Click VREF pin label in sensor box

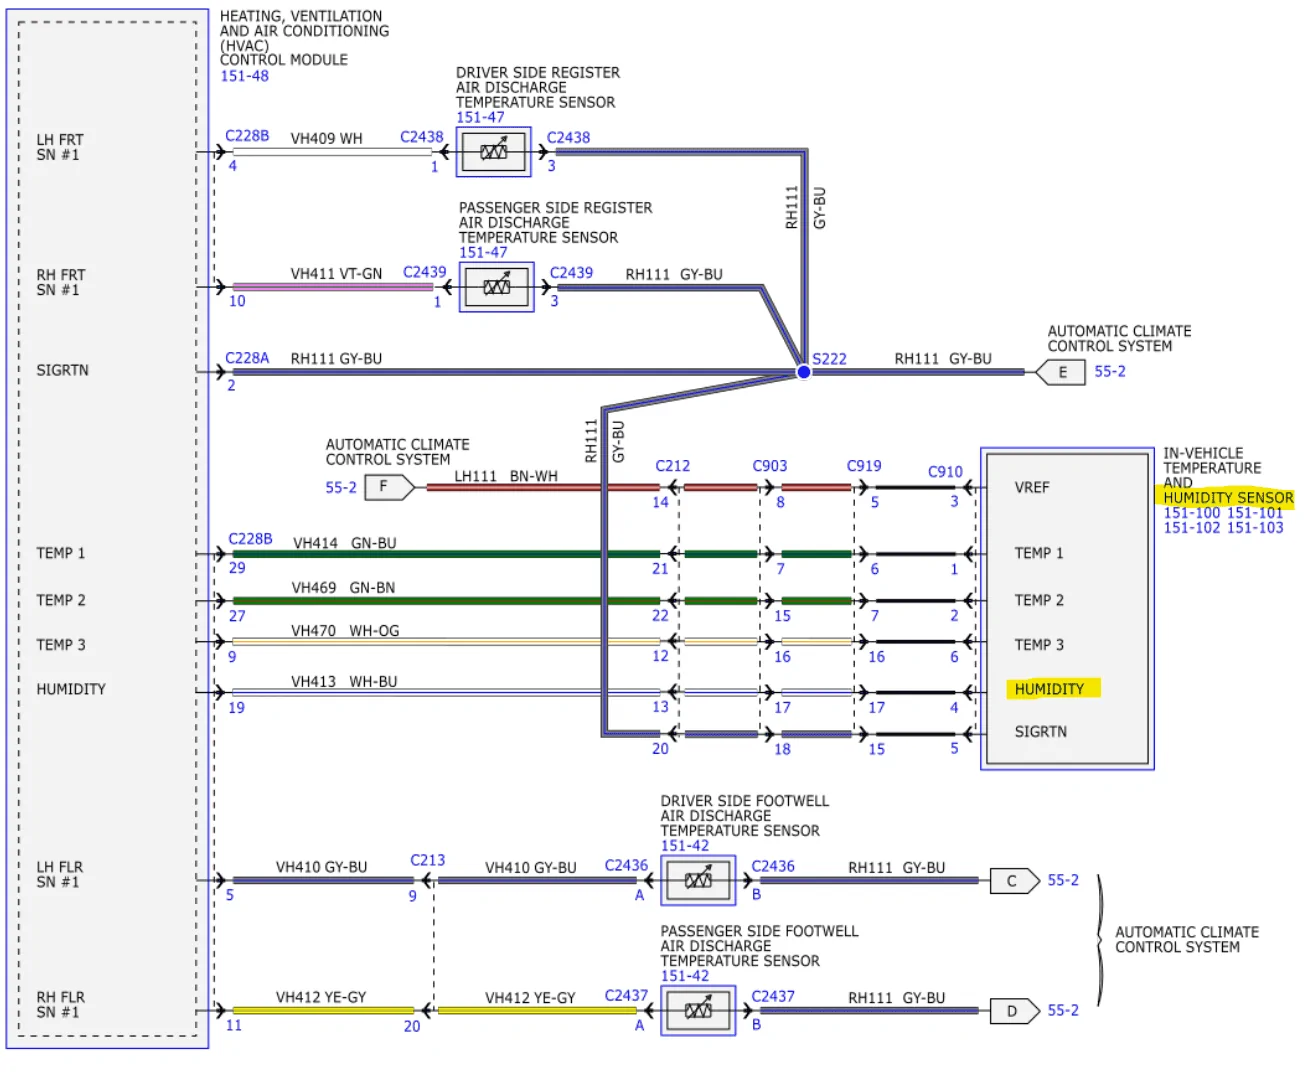click(1032, 487)
